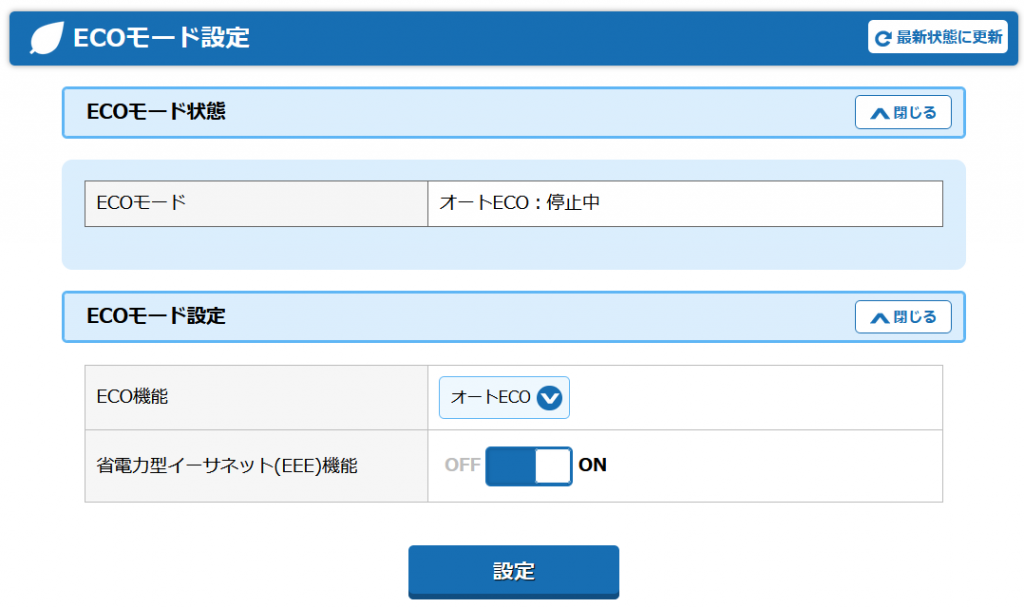Image resolution: width=1024 pixels, height=608 pixels.
Task: Click the ECO機能 row label
Action: coord(132,397)
